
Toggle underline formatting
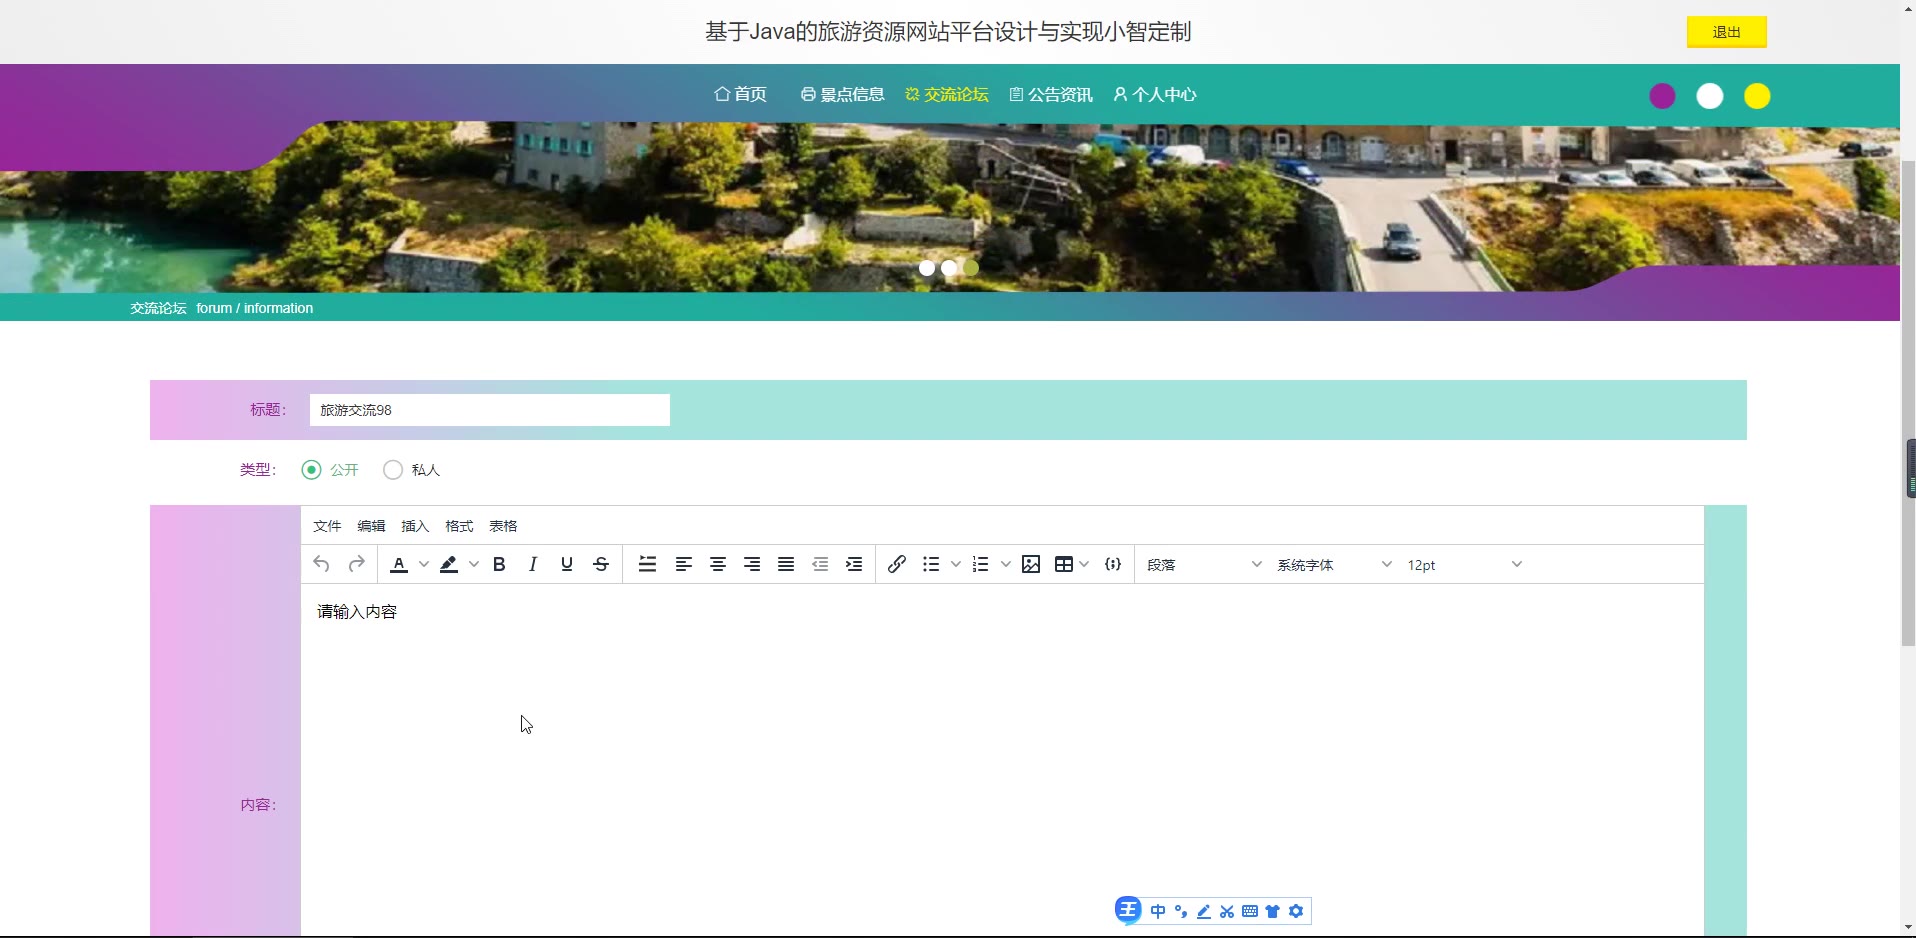(567, 565)
